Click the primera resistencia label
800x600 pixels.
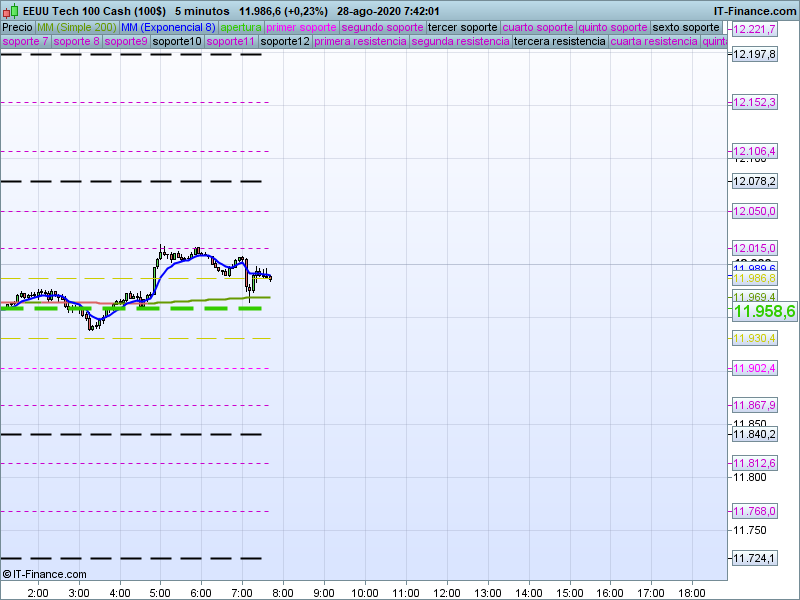[360, 42]
